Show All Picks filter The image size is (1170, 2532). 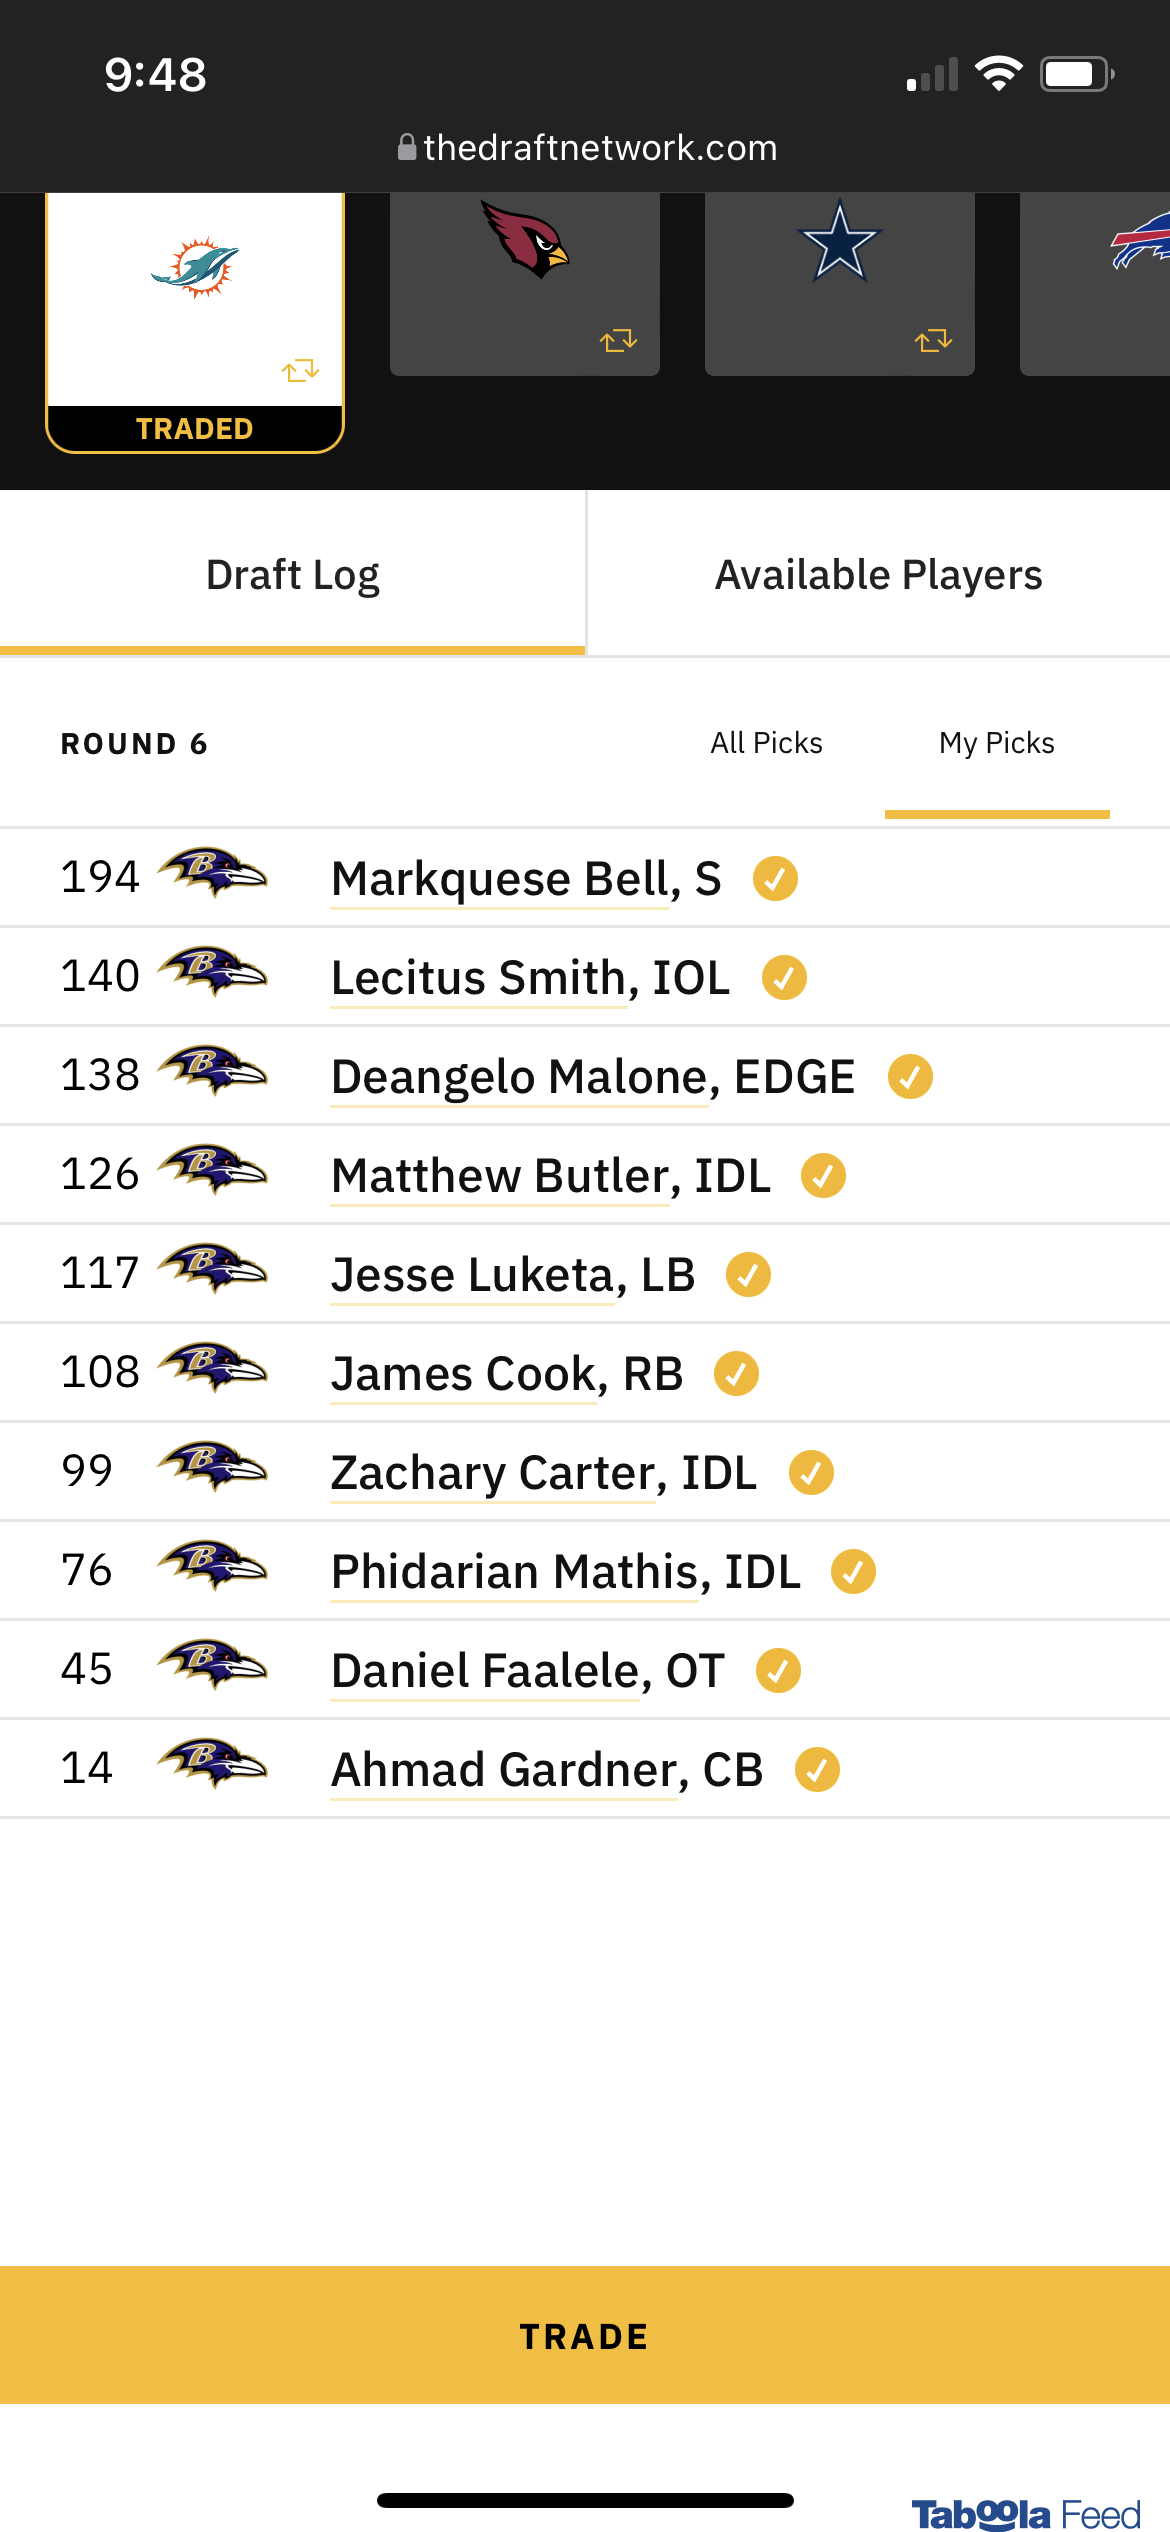pyautogui.click(x=766, y=743)
